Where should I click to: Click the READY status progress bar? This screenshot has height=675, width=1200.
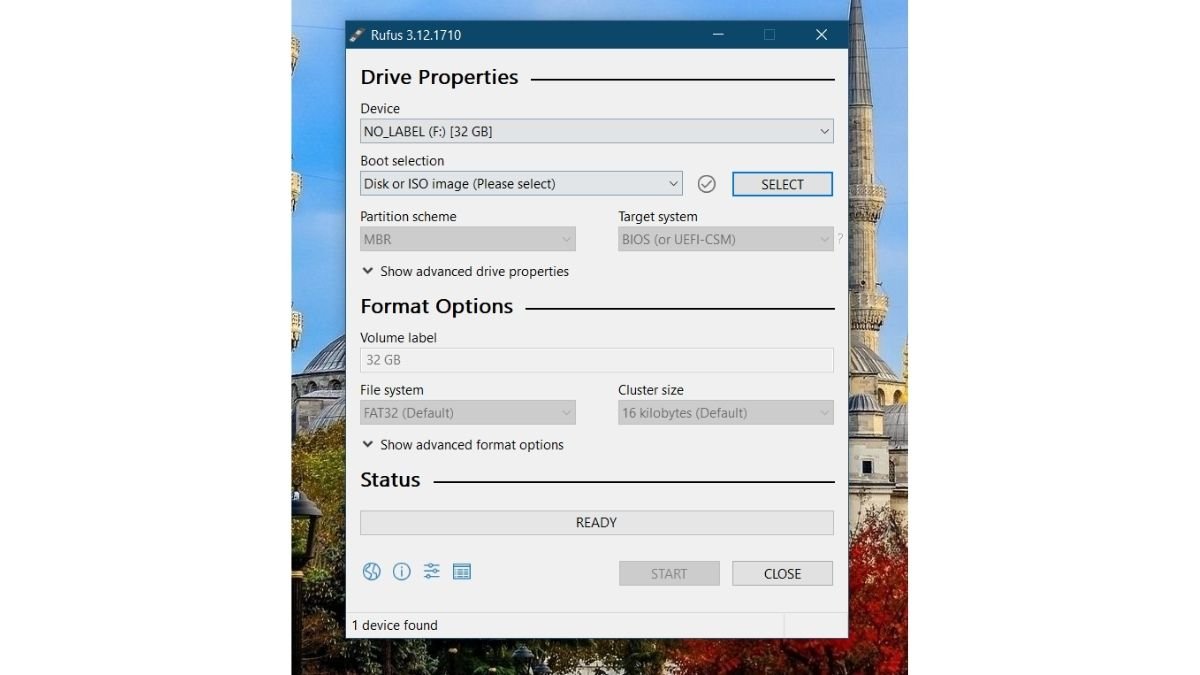click(x=597, y=523)
